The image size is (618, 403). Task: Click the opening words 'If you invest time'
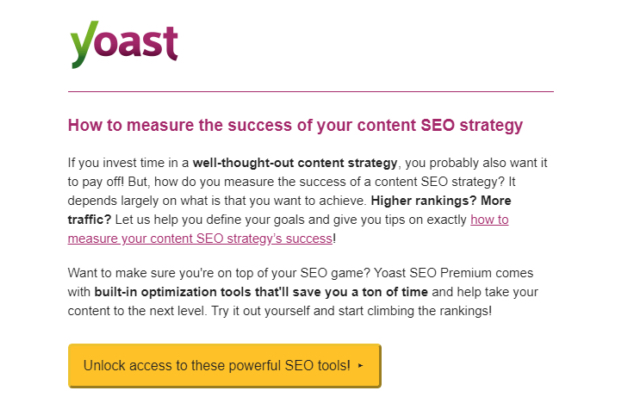[113, 163]
